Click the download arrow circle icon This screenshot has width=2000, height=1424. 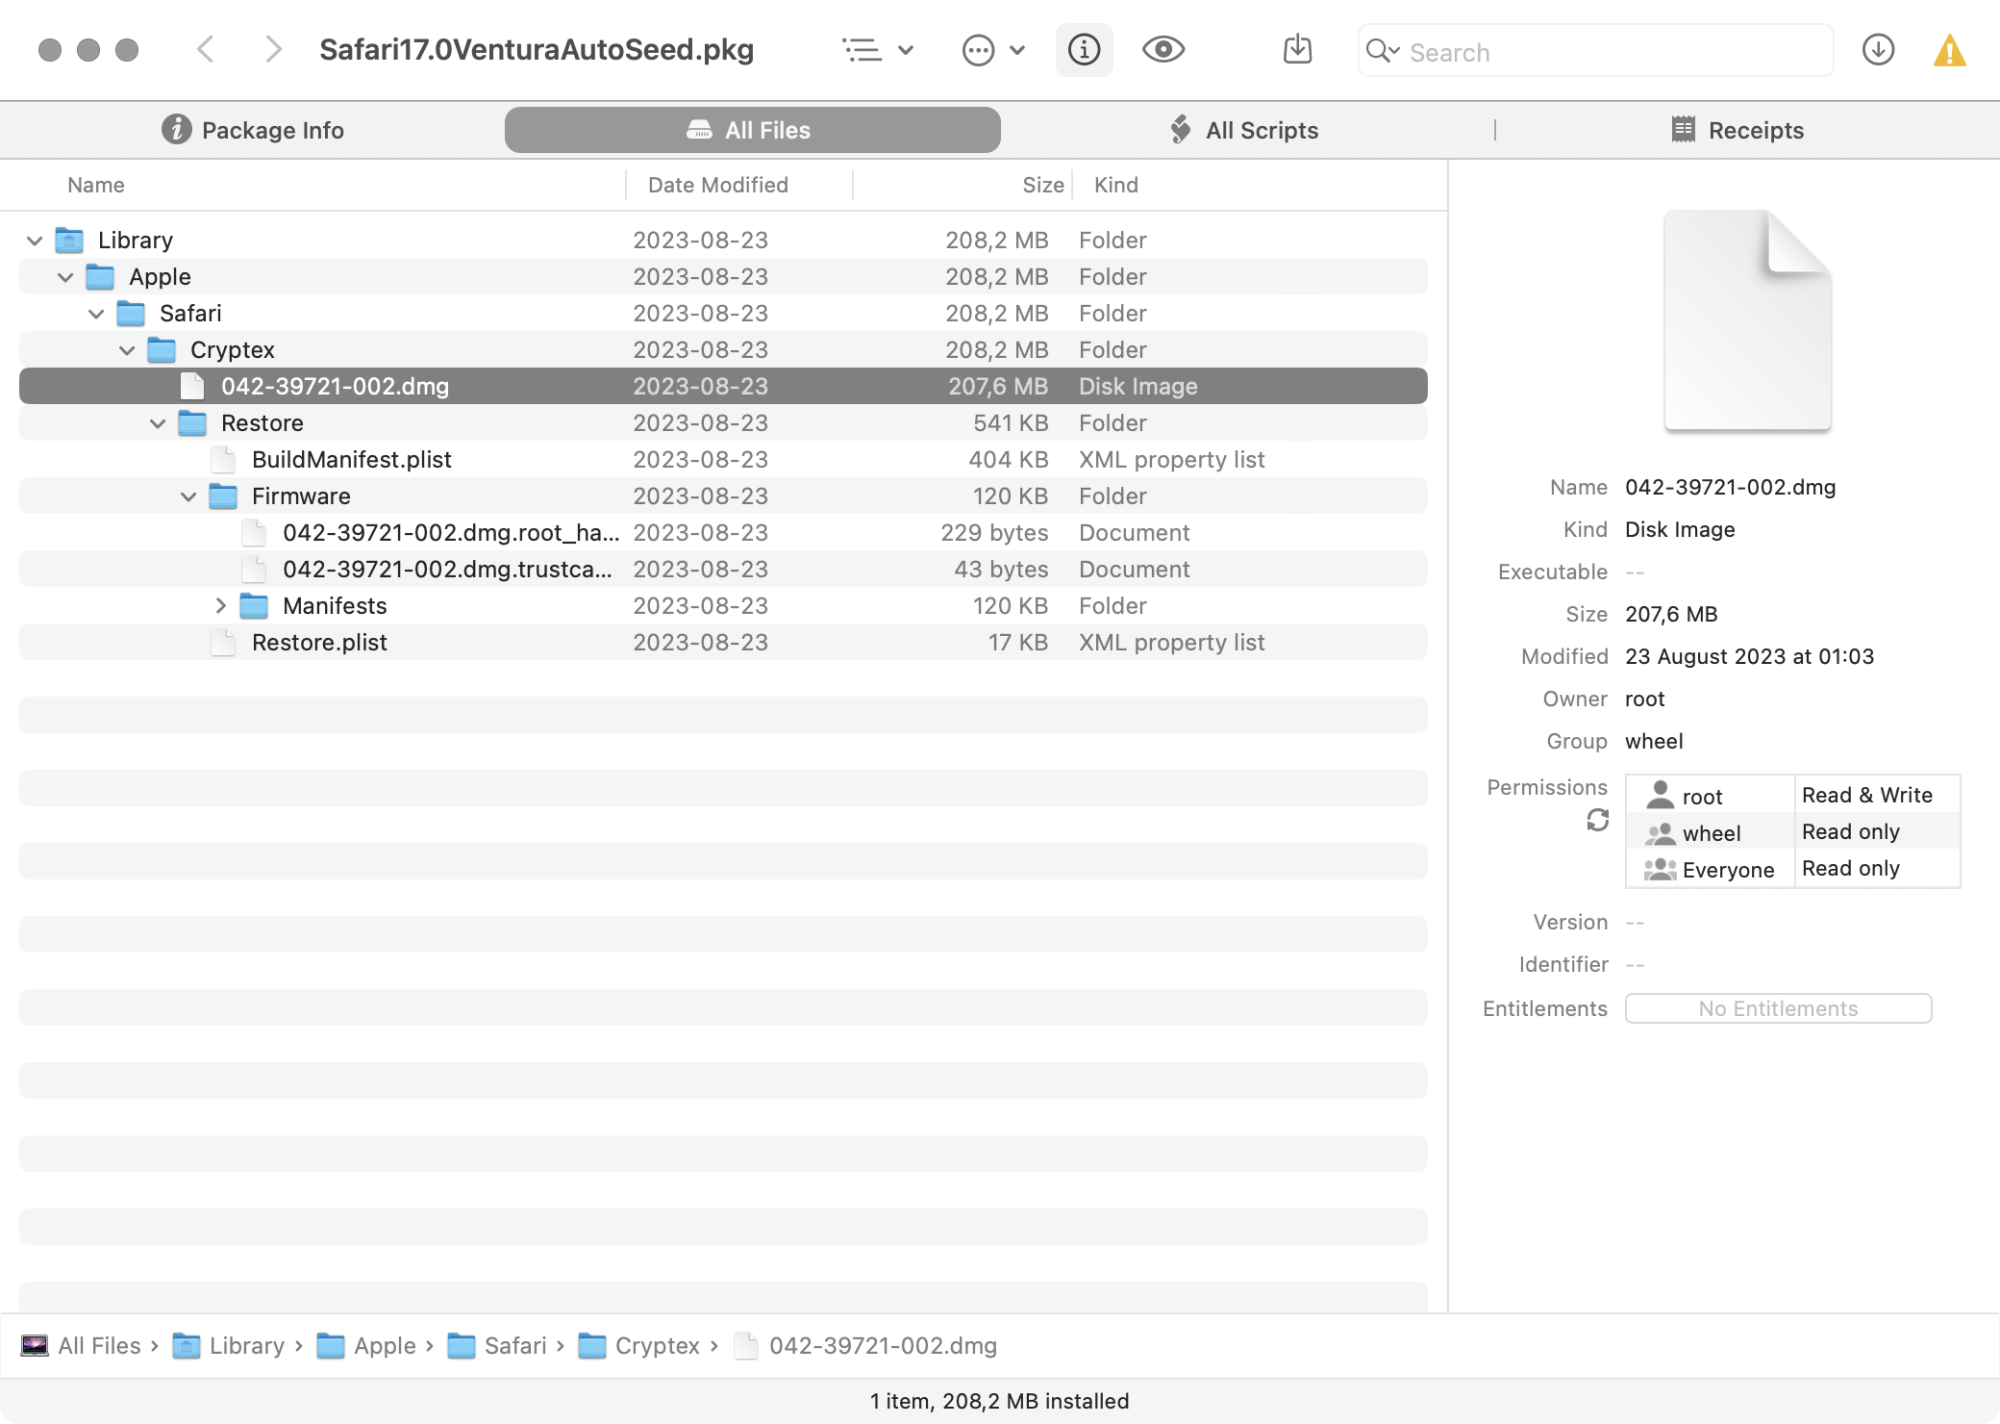pyautogui.click(x=1878, y=50)
